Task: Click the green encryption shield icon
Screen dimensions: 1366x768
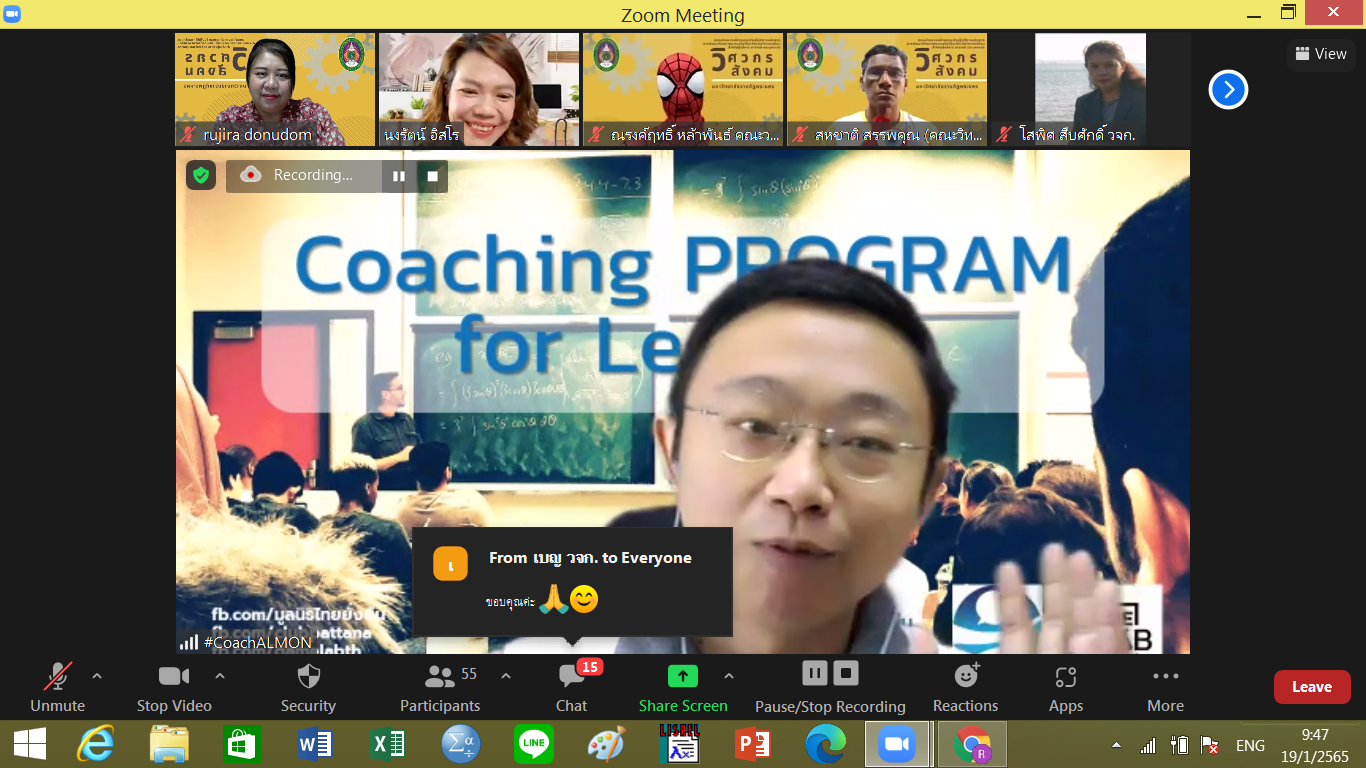Action: tap(201, 175)
